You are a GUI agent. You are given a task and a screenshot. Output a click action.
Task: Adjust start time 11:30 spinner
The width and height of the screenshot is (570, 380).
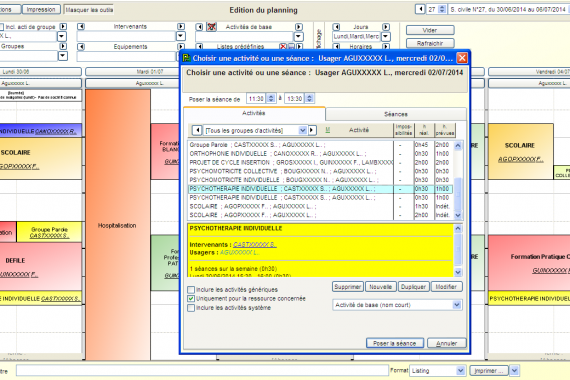coord(271,99)
